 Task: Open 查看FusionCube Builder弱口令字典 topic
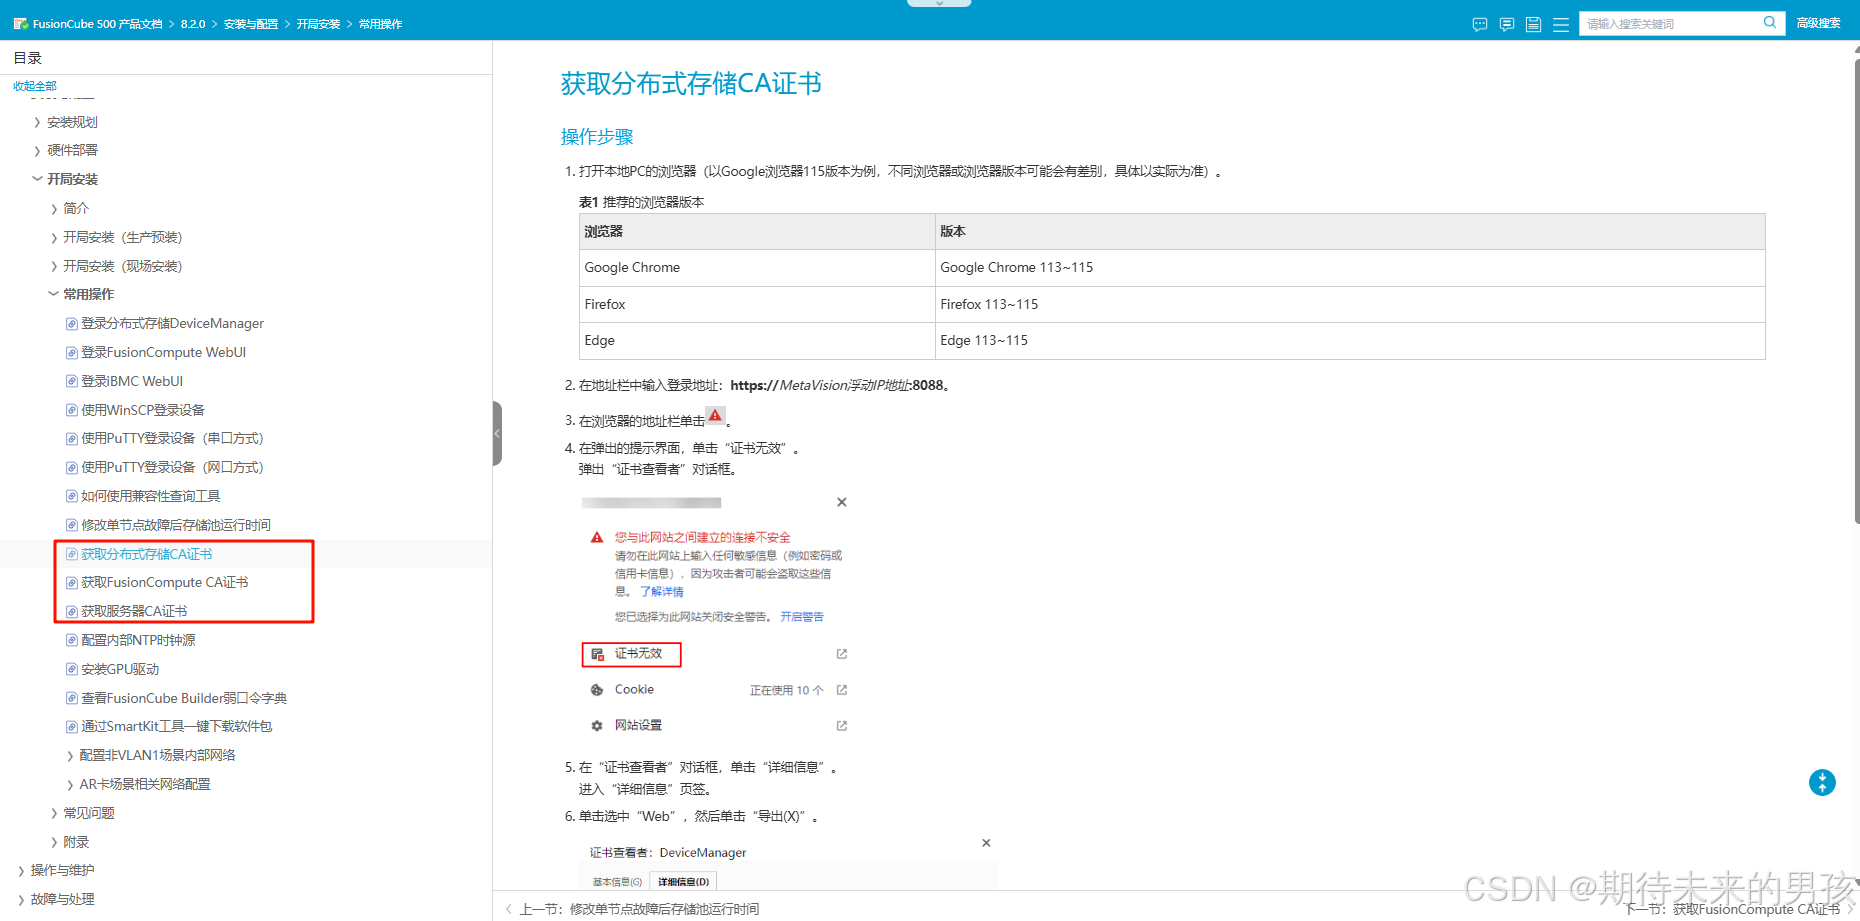point(184,698)
